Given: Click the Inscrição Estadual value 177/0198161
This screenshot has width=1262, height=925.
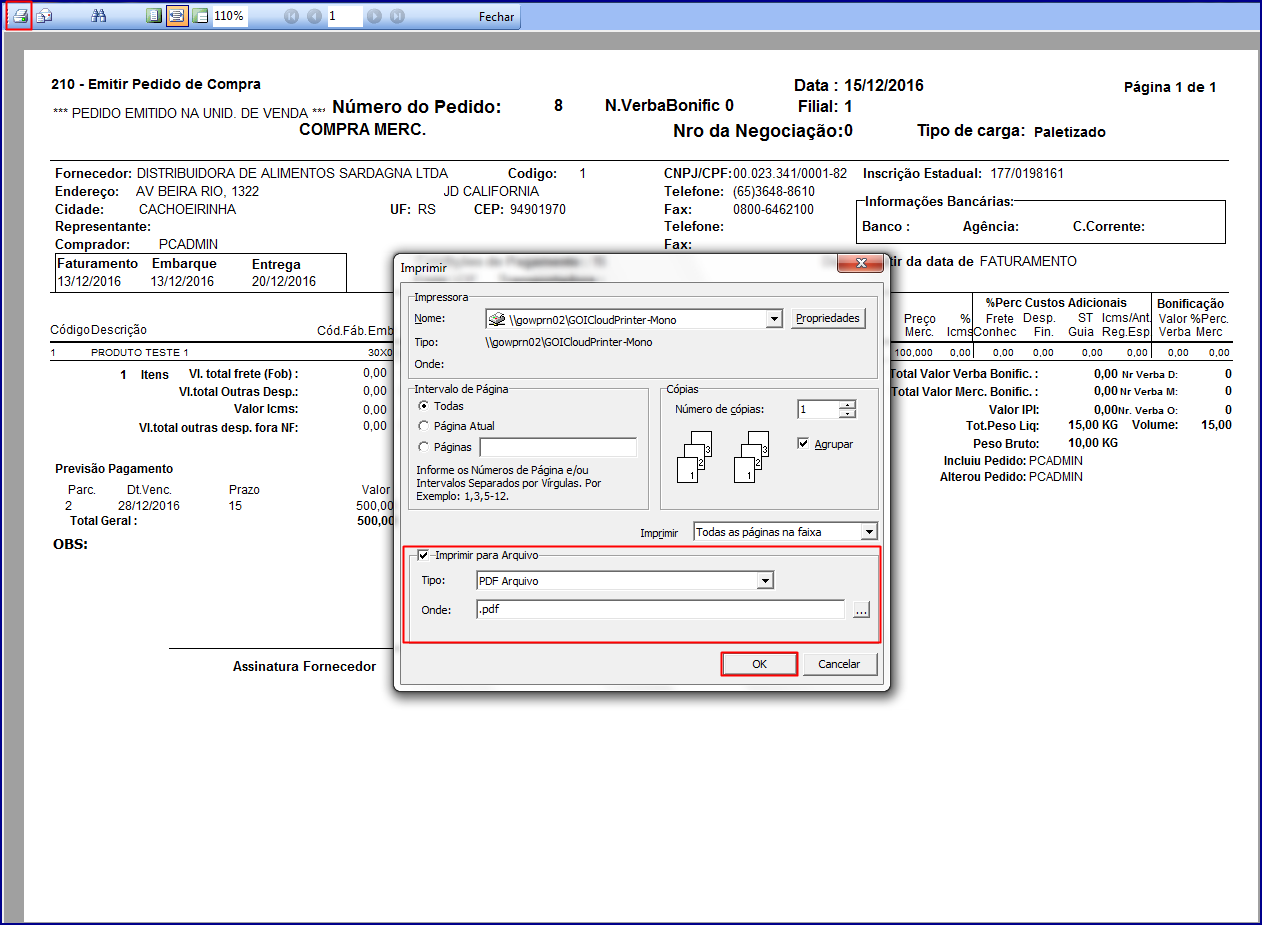Looking at the screenshot, I should pos(1027,173).
